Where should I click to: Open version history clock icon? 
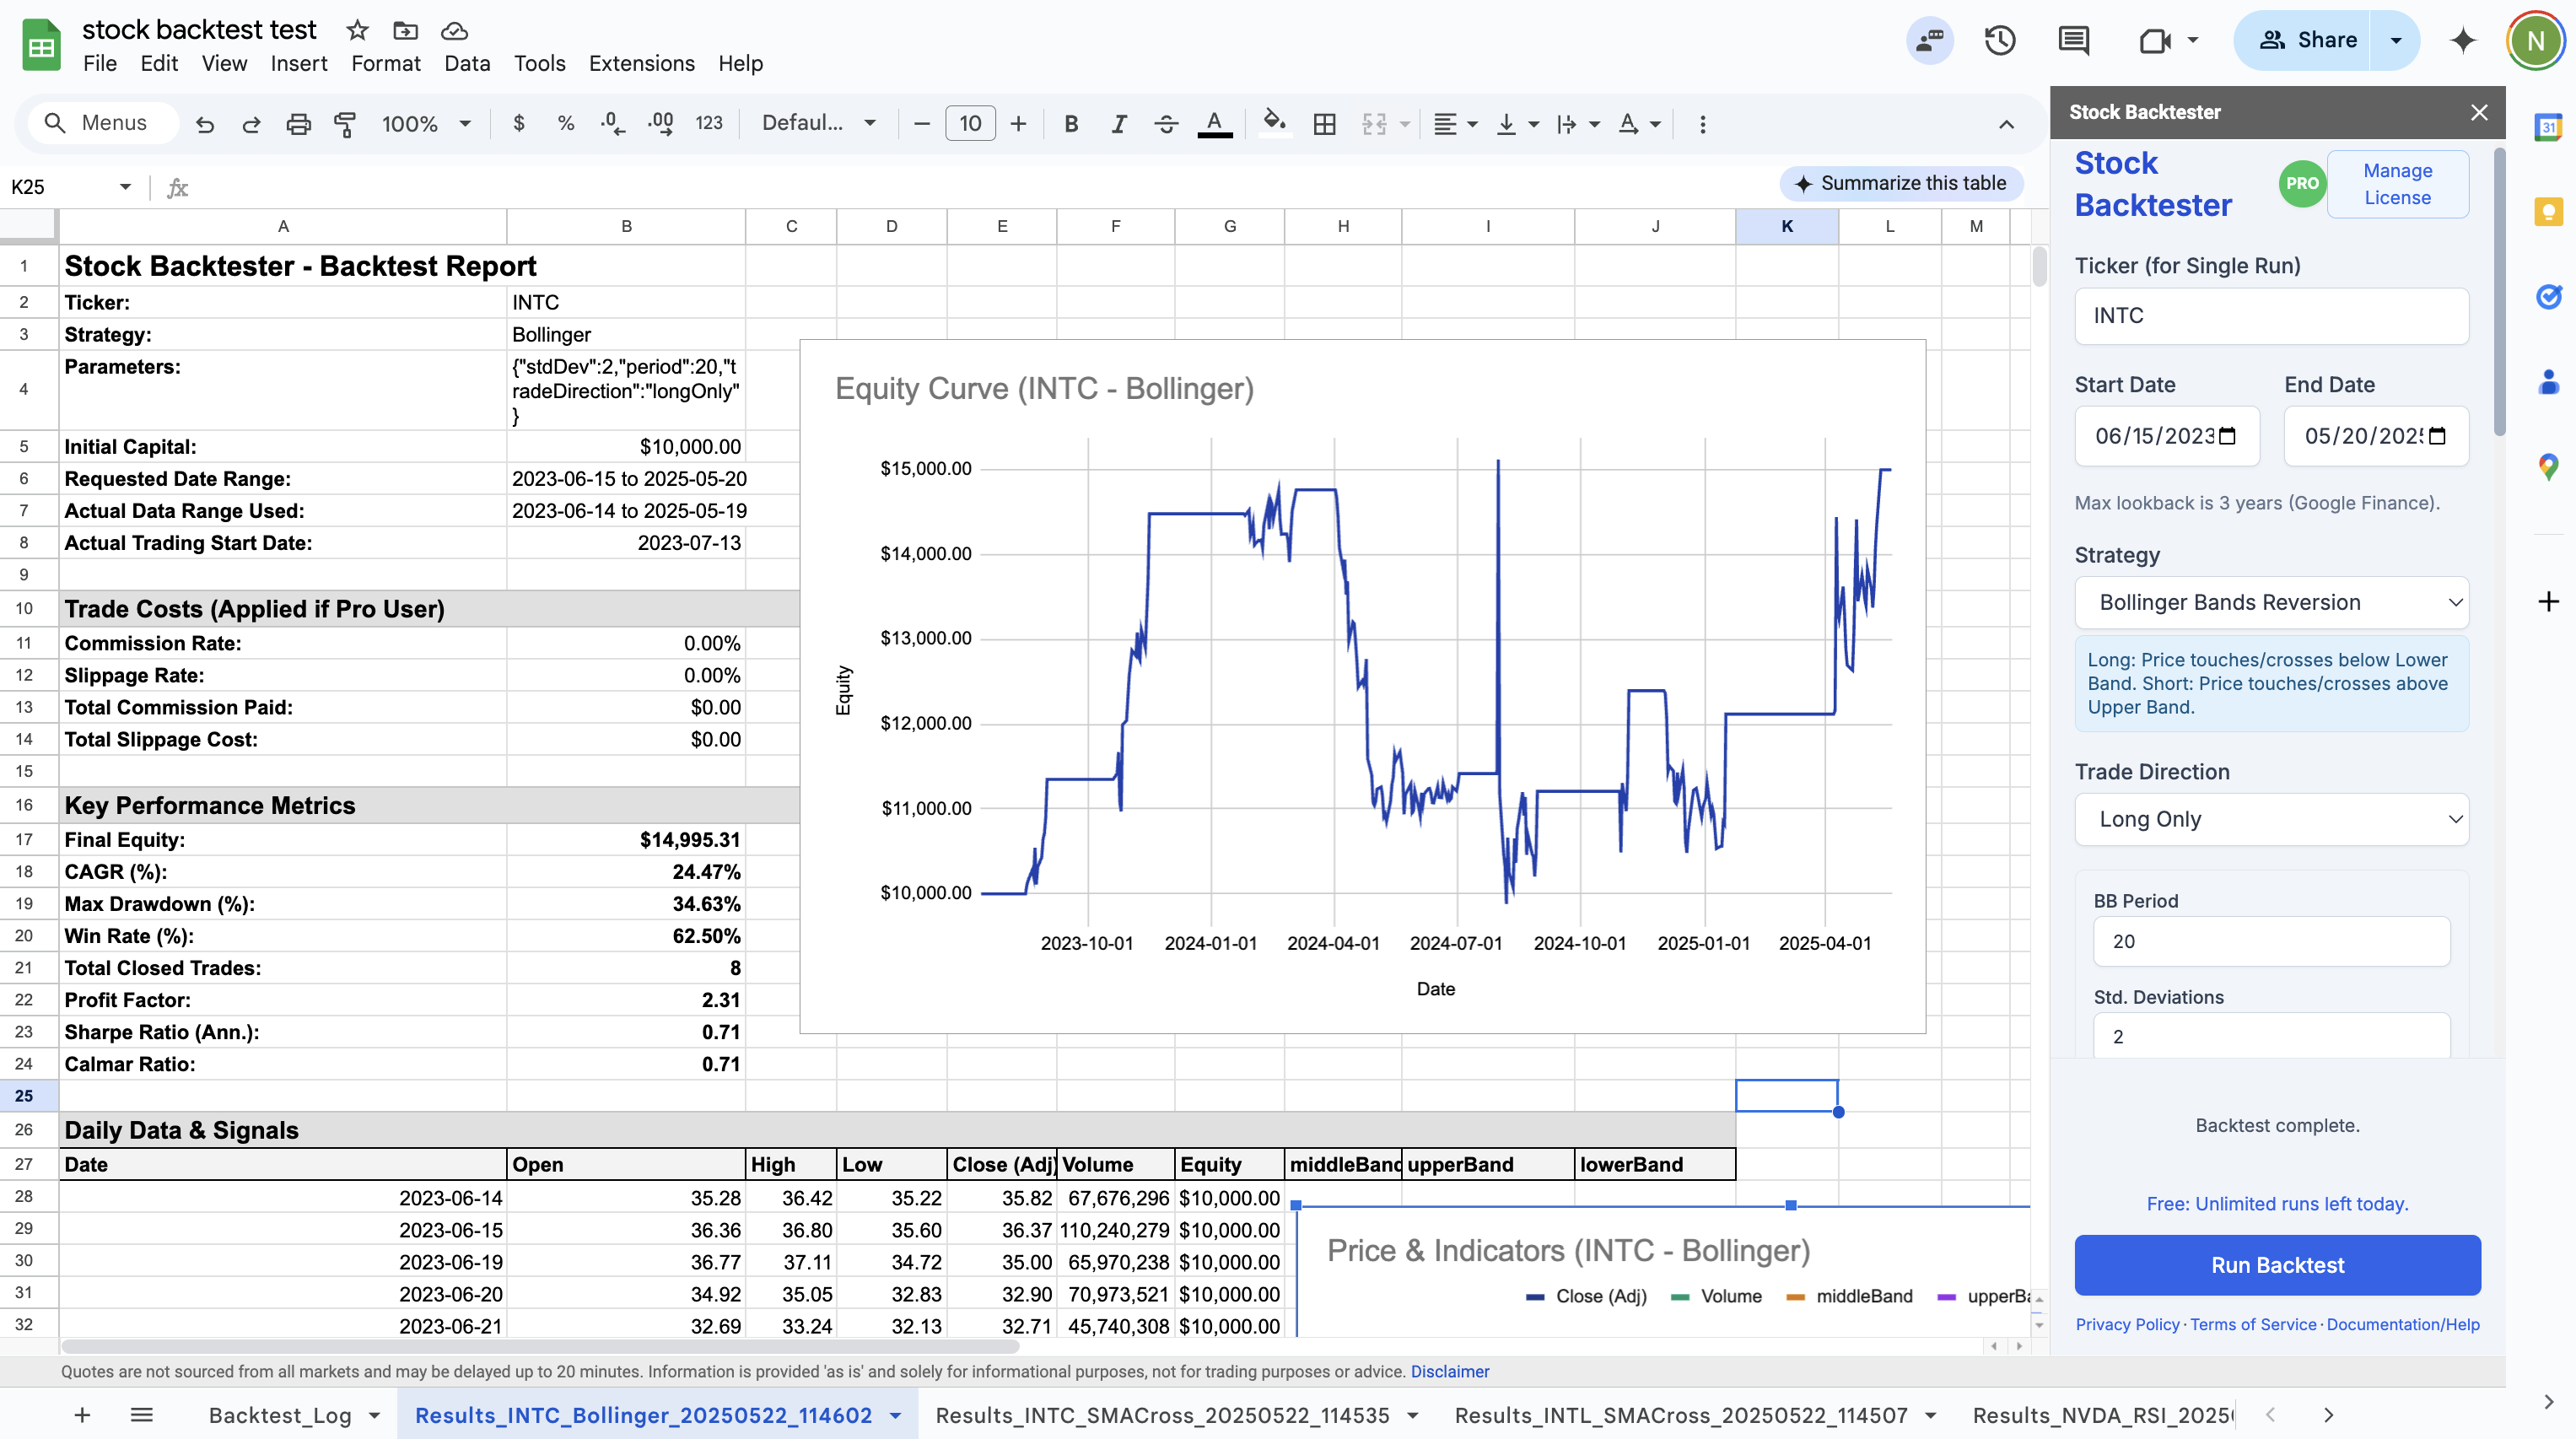click(2000, 41)
